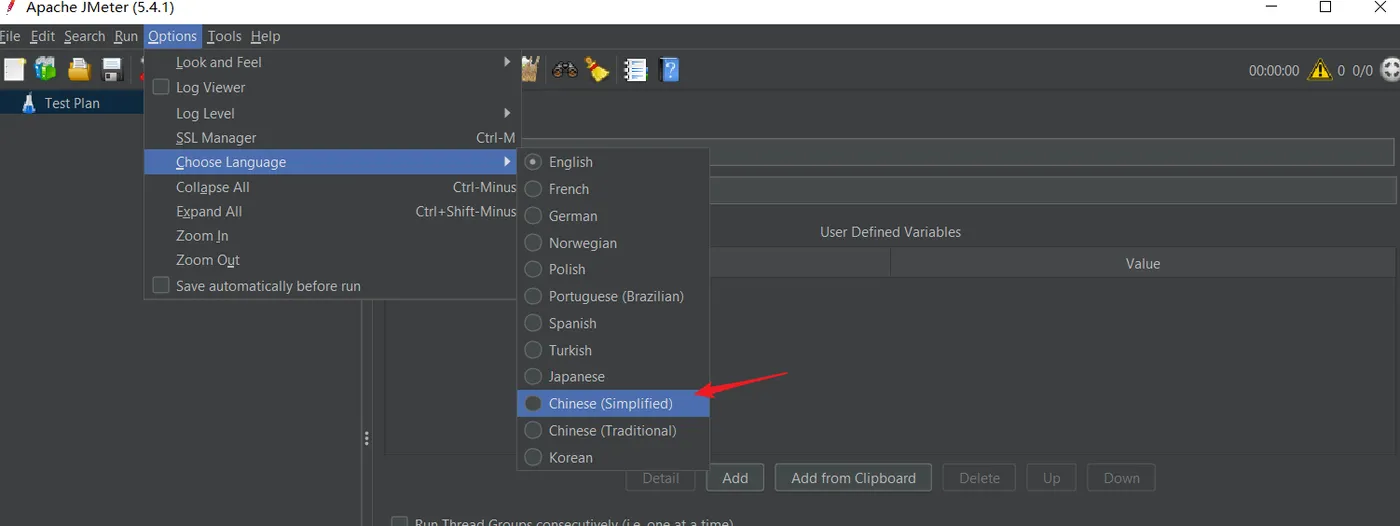
Task: Expand the Log Level submenu
Action: (x=331, y=113)
